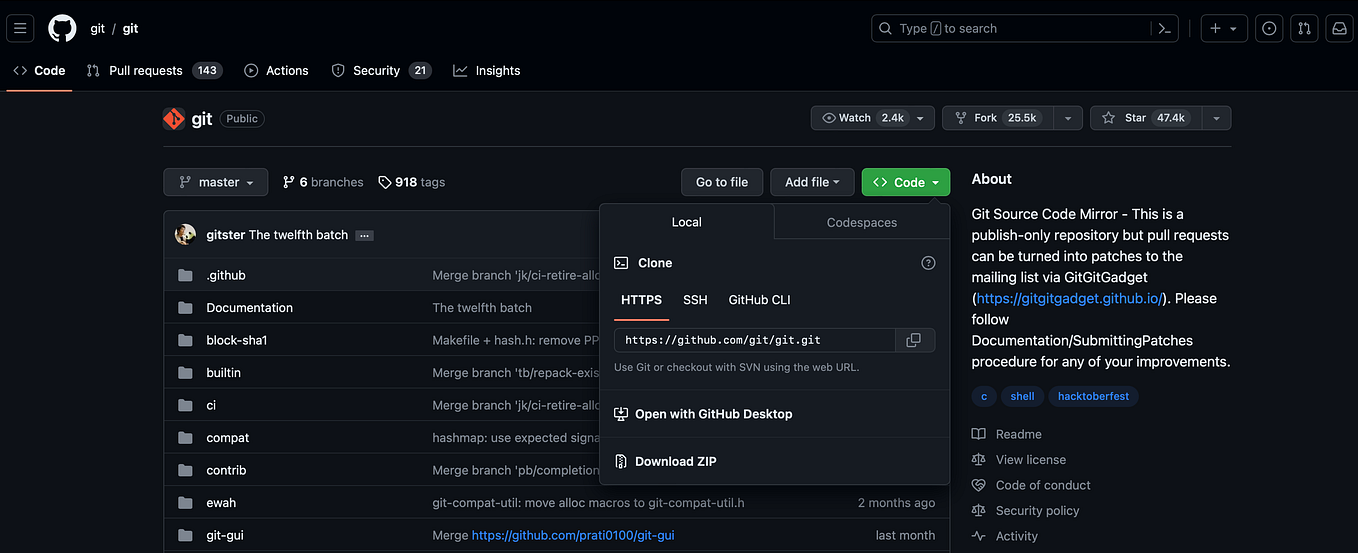Switch to the Codespaces tab
This screenshot has height=553, width=1358.
click(x=862, y=222)
